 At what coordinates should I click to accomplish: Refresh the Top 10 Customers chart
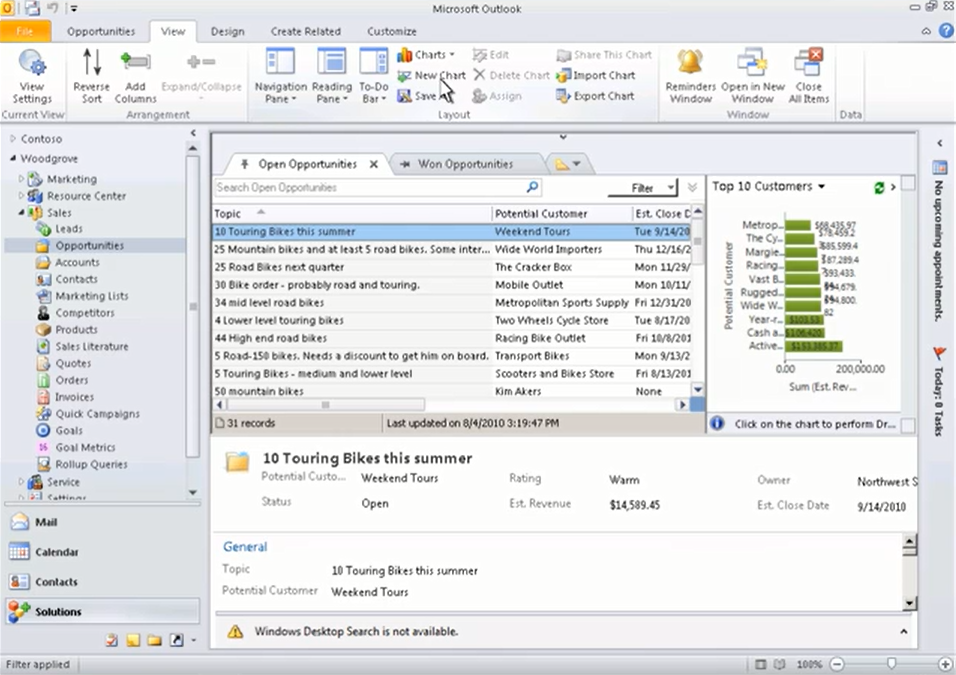879,188
